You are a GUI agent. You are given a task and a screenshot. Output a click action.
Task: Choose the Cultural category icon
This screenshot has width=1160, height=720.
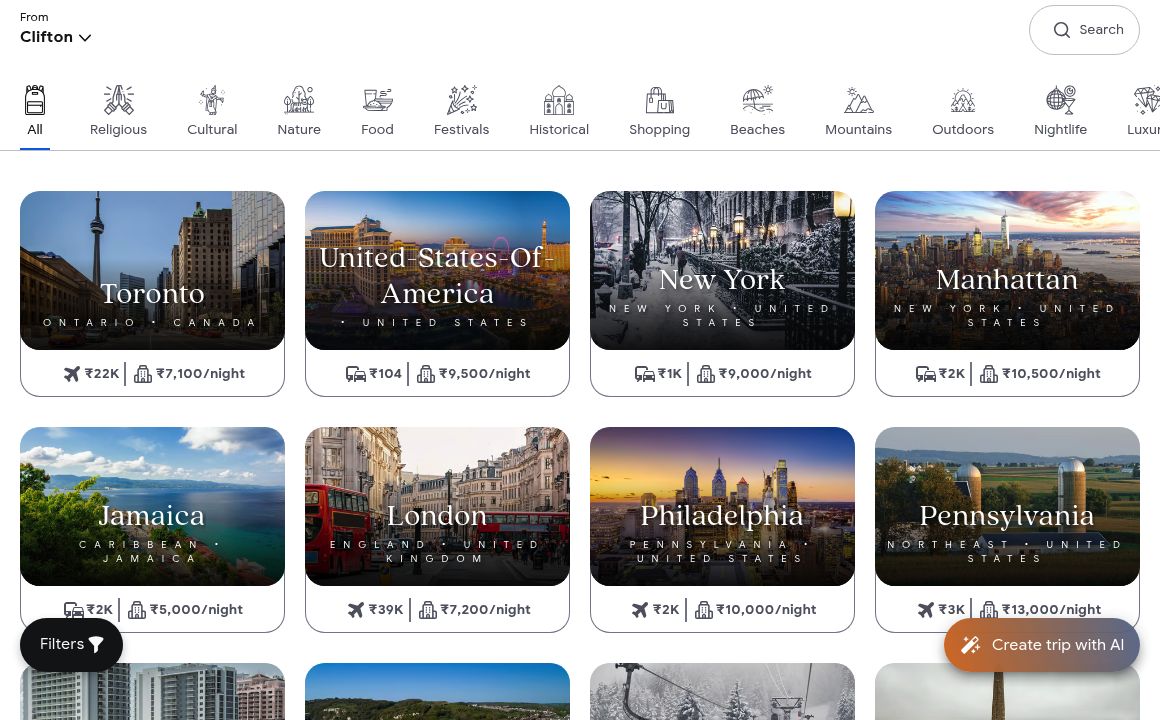coord(212,100)
